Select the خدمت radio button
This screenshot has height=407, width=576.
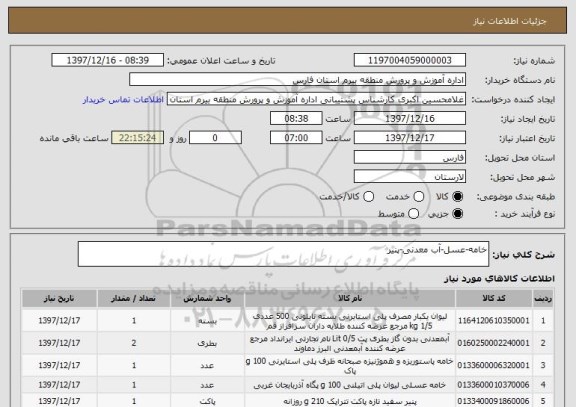pos(419,197)
